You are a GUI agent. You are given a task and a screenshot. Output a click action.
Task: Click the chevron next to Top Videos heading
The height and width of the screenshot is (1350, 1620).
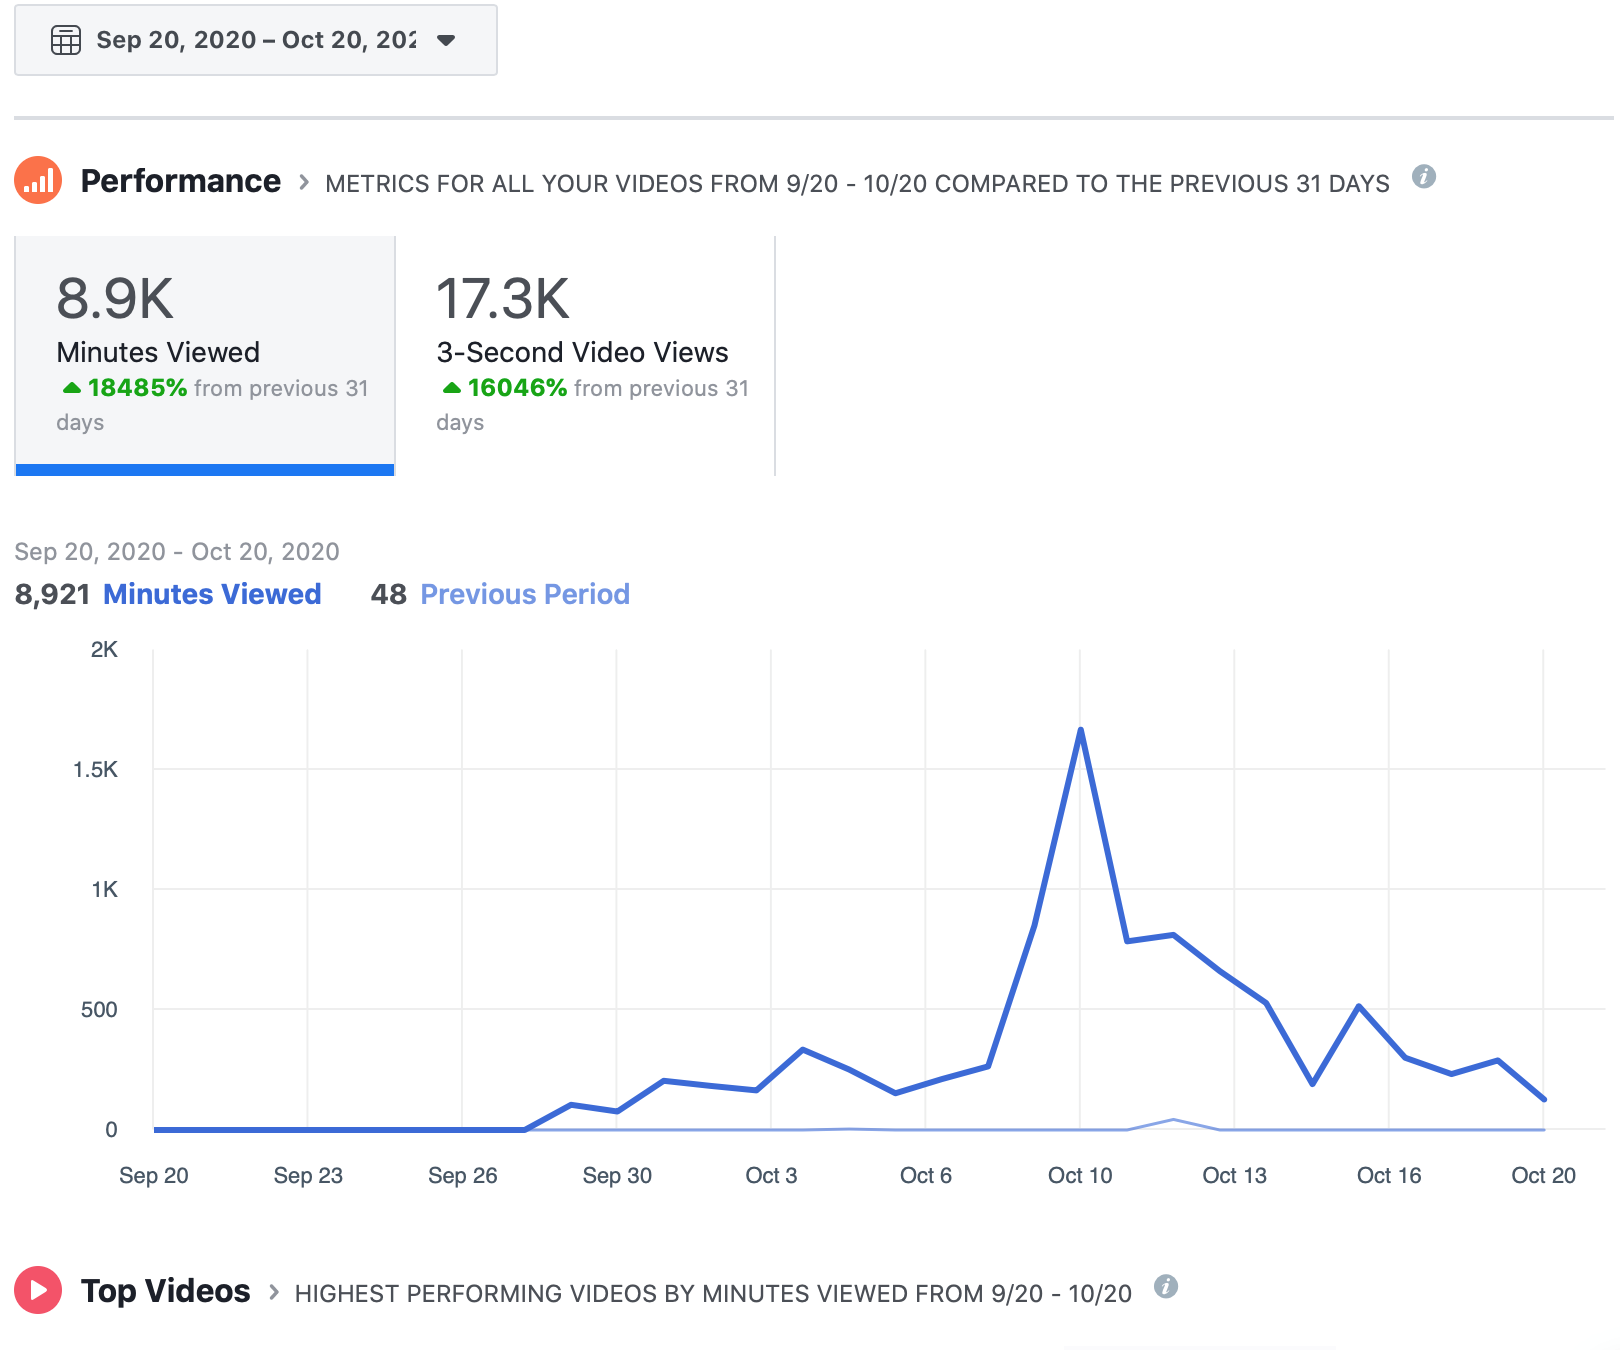(x=273, y=1292)
